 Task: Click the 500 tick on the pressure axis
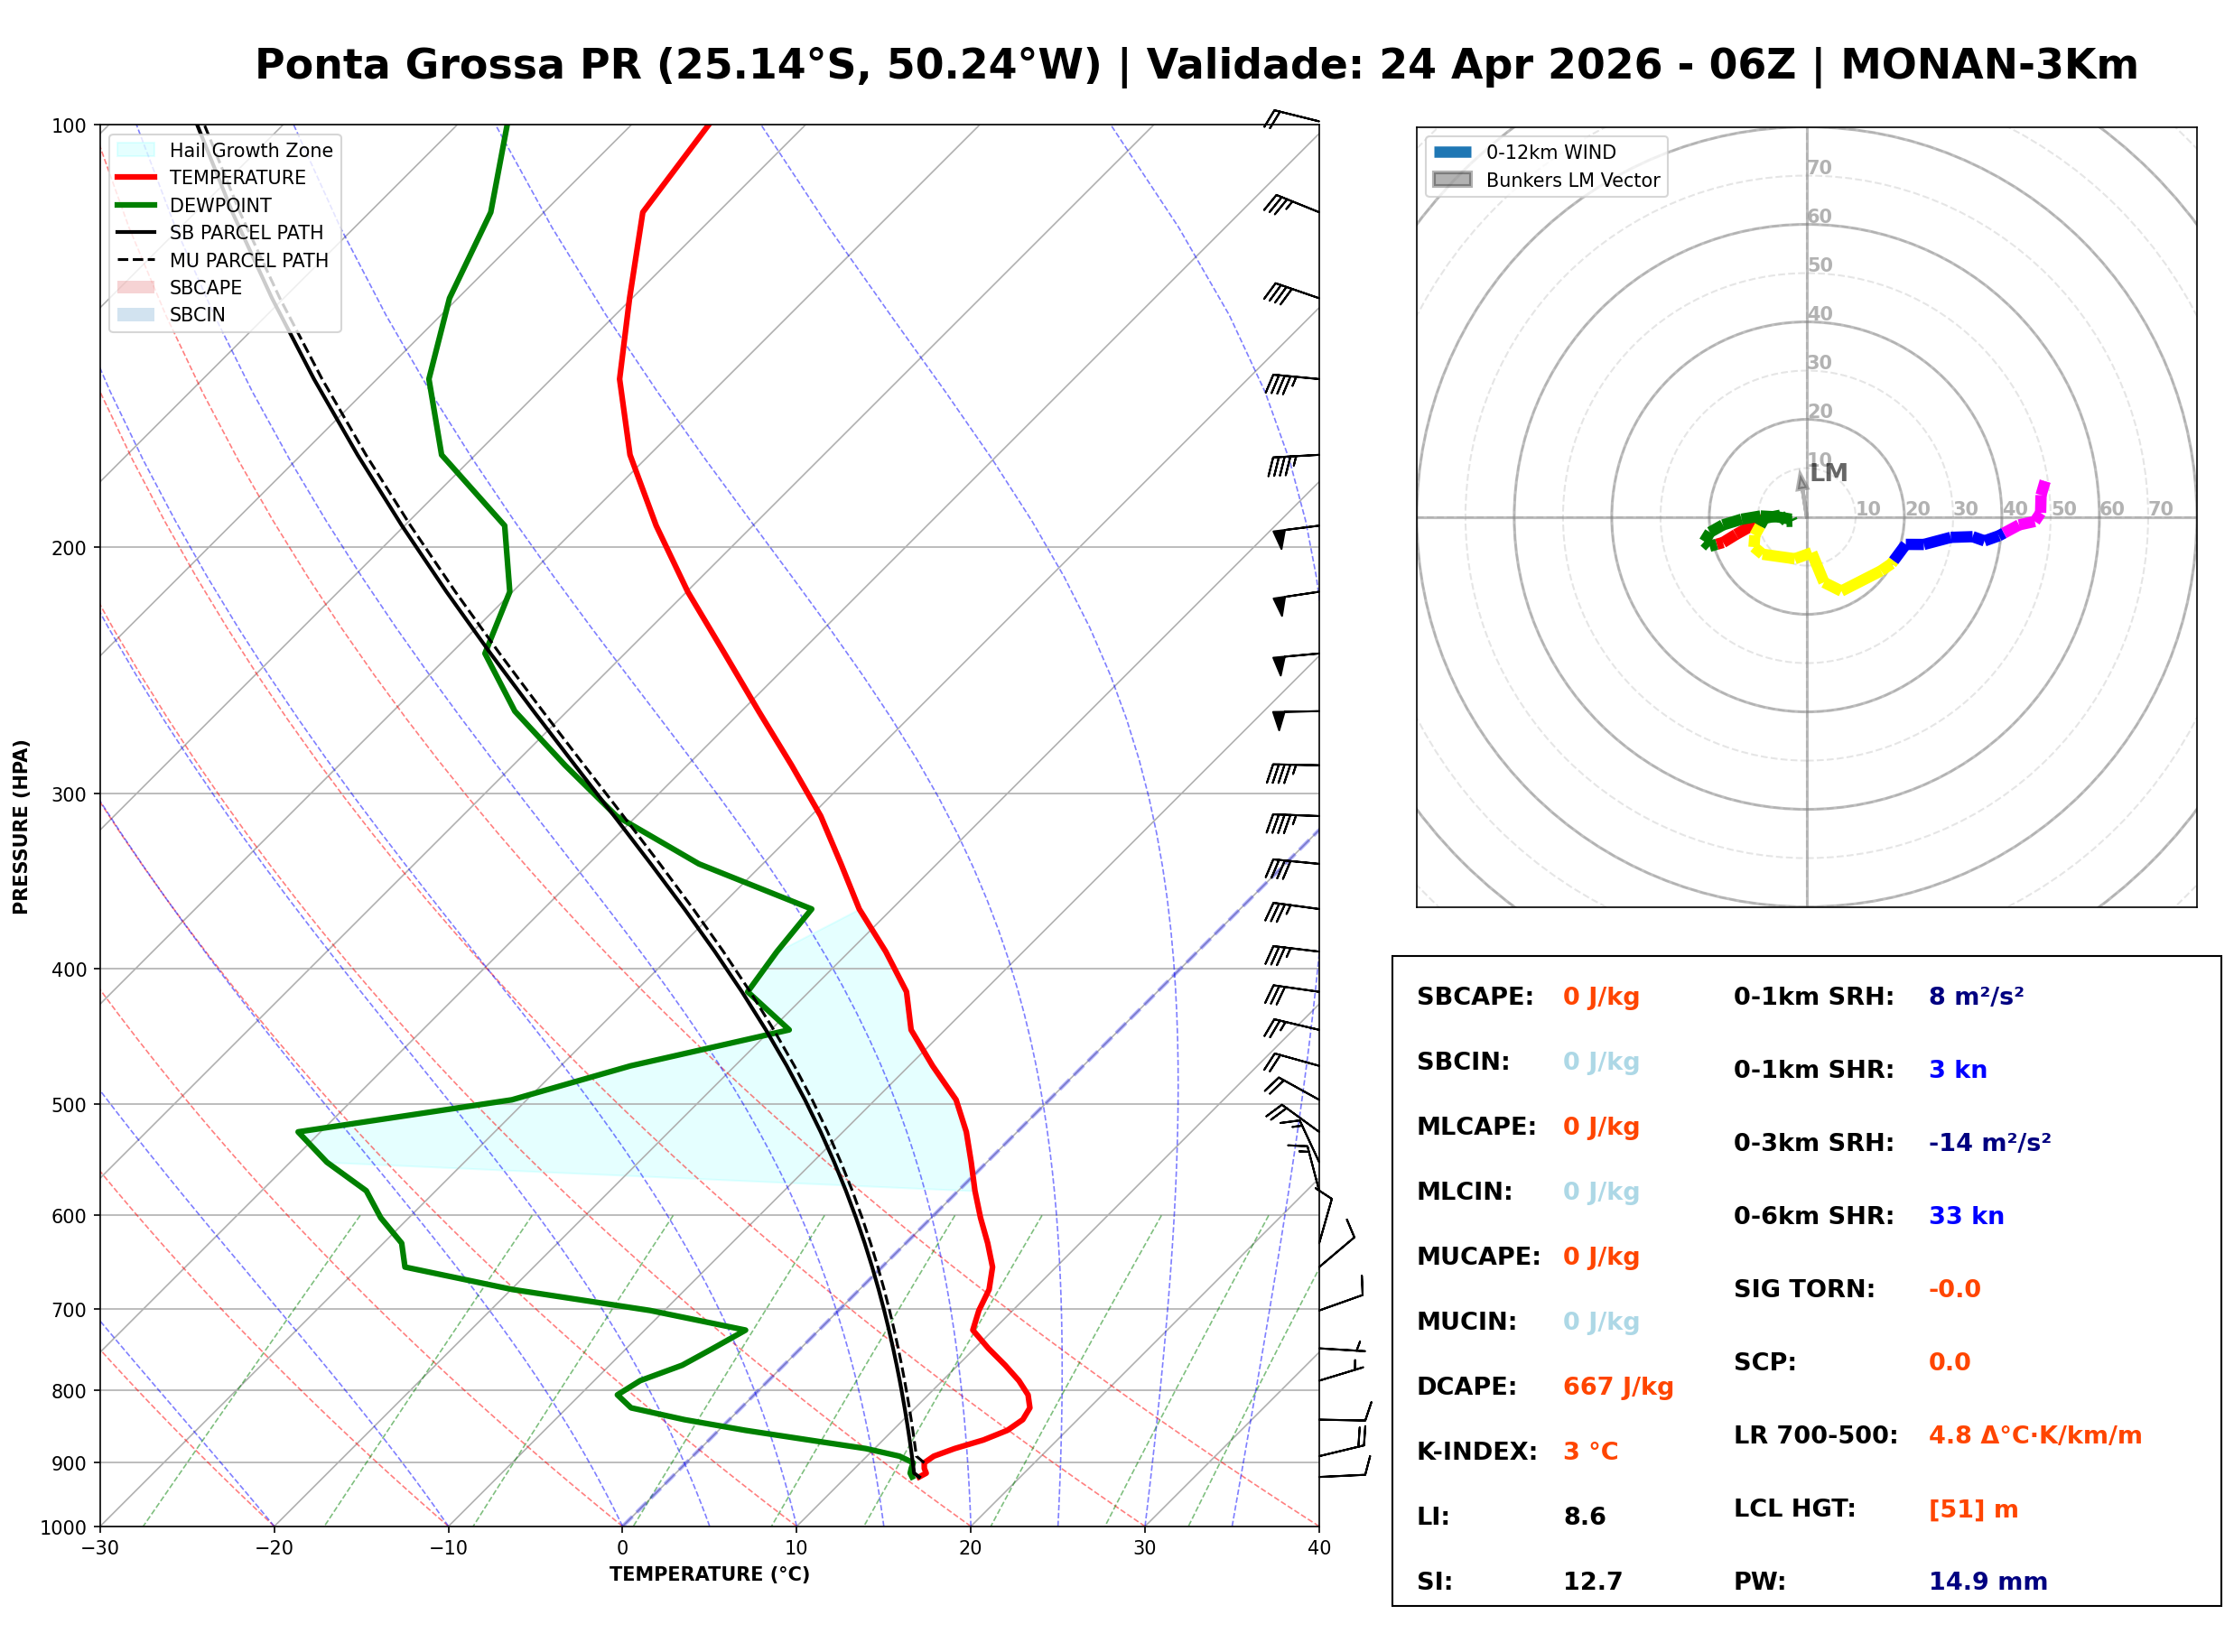[x=69, y=1105]
